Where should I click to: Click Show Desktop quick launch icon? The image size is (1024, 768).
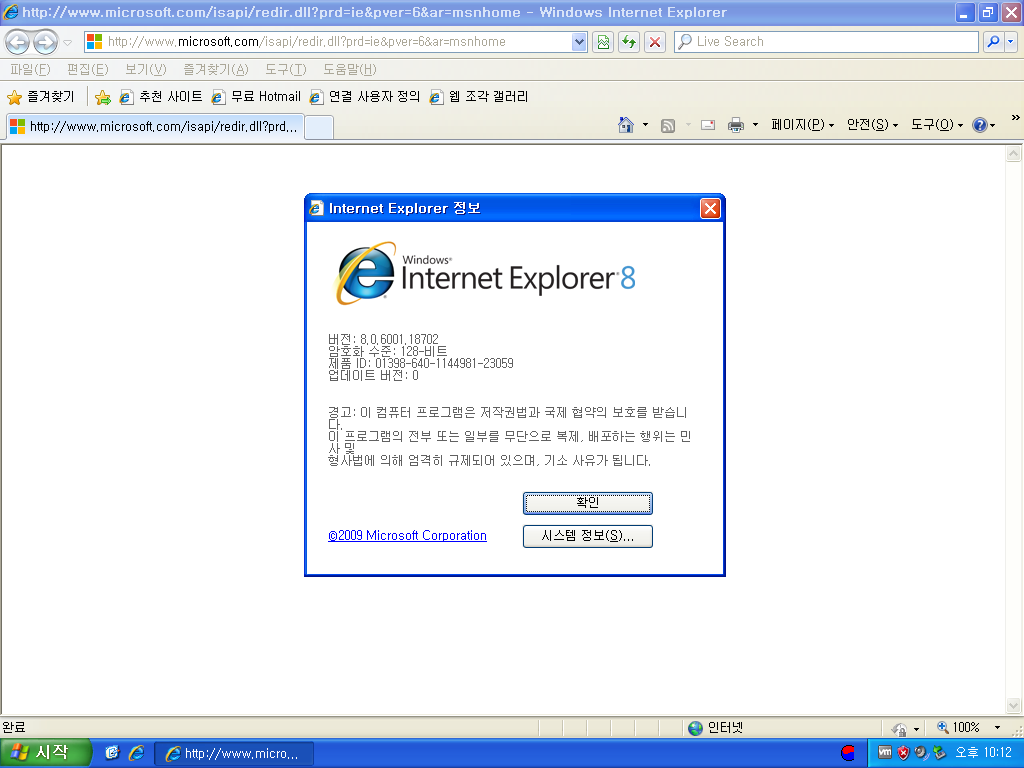[x=112, y=753]
